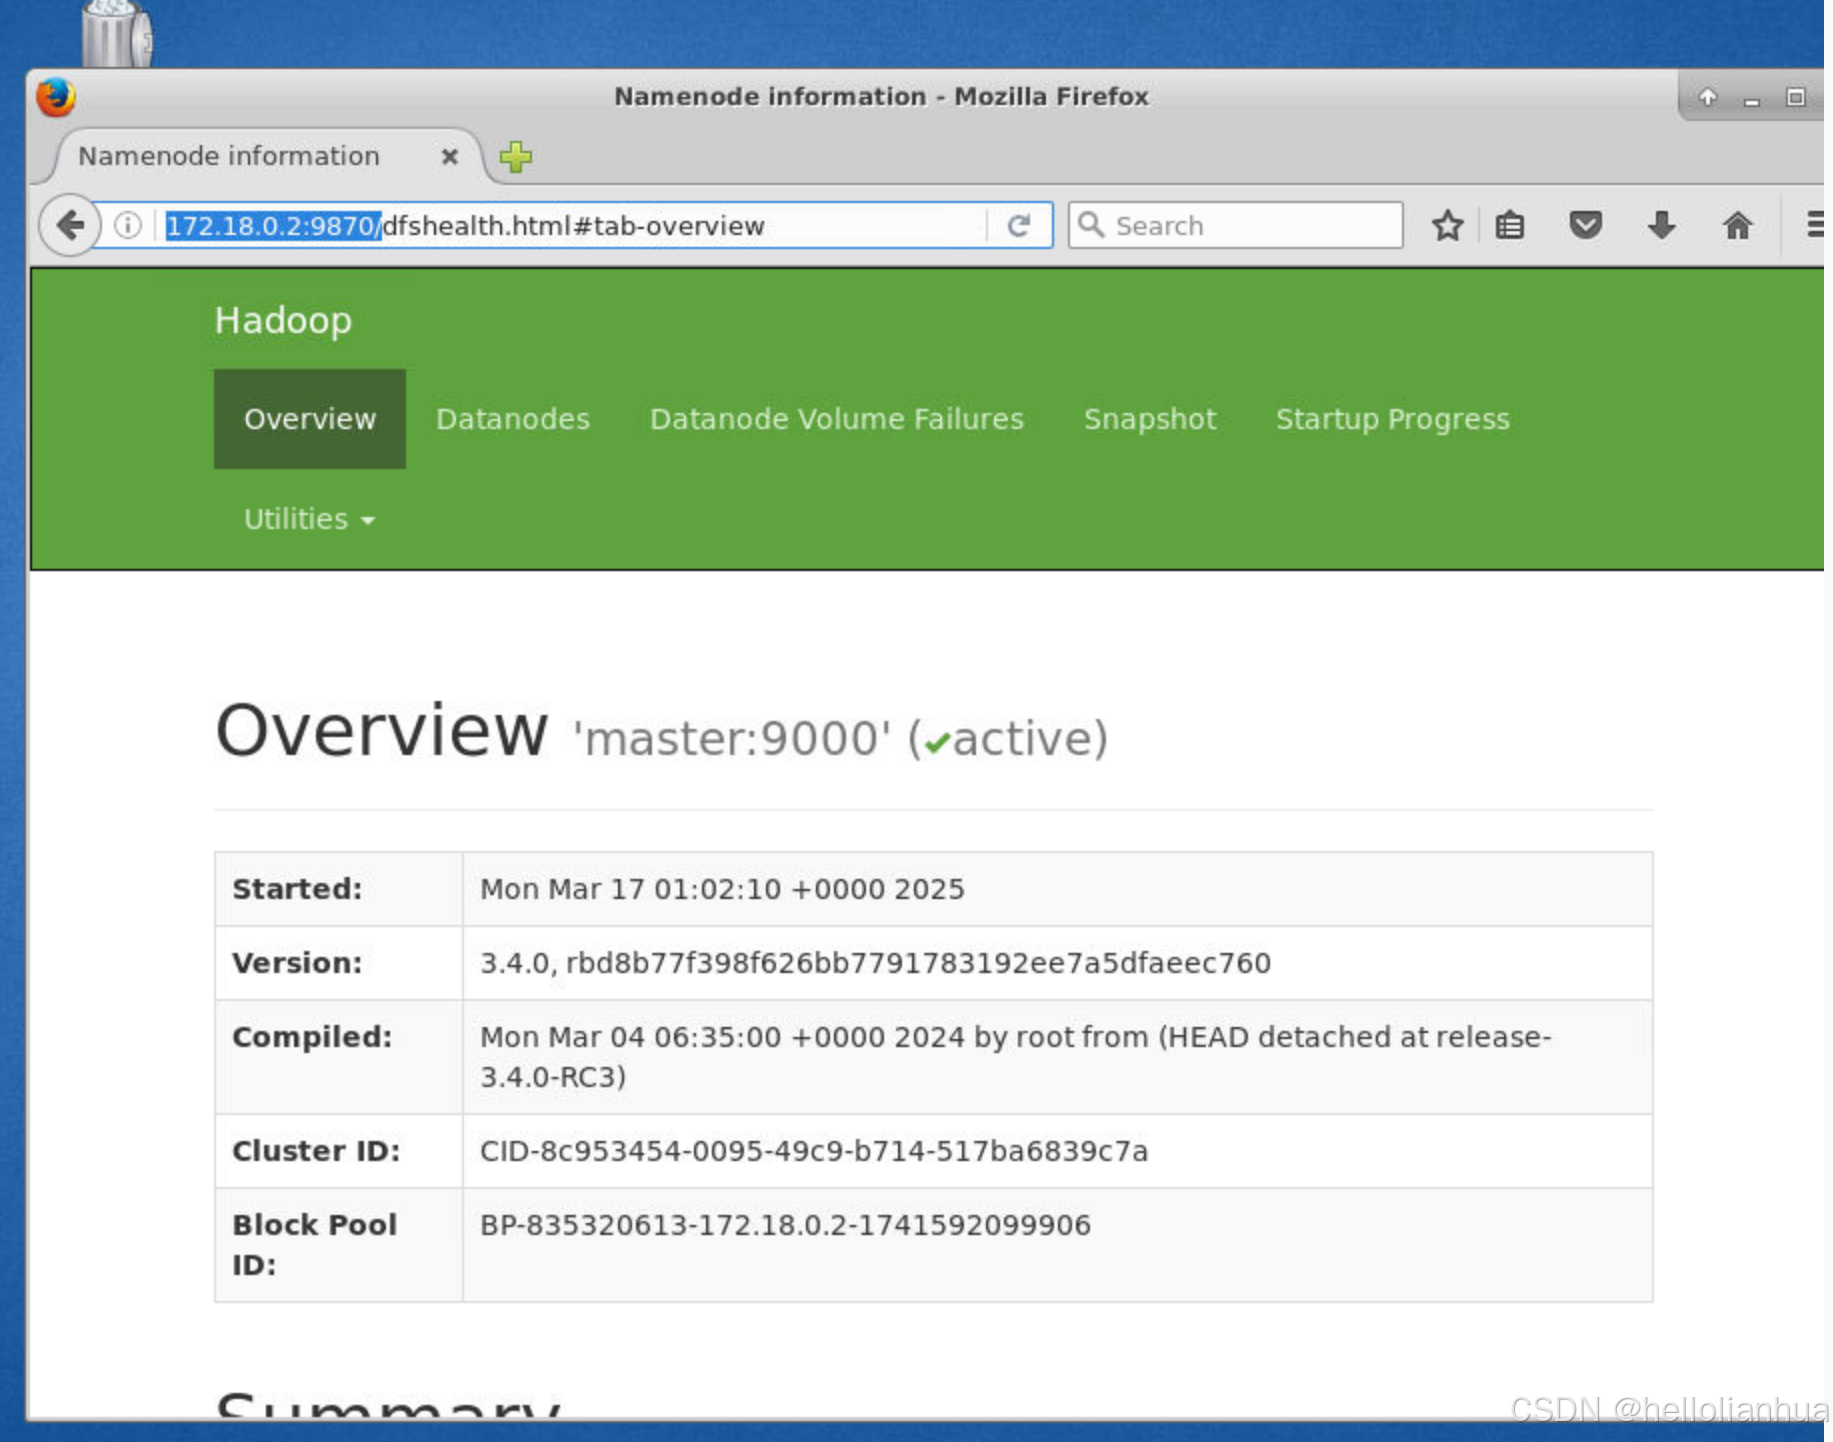Select the Namenode information browser tab
Viewport: 1833px width, 1442px height.
click(260, 157)
